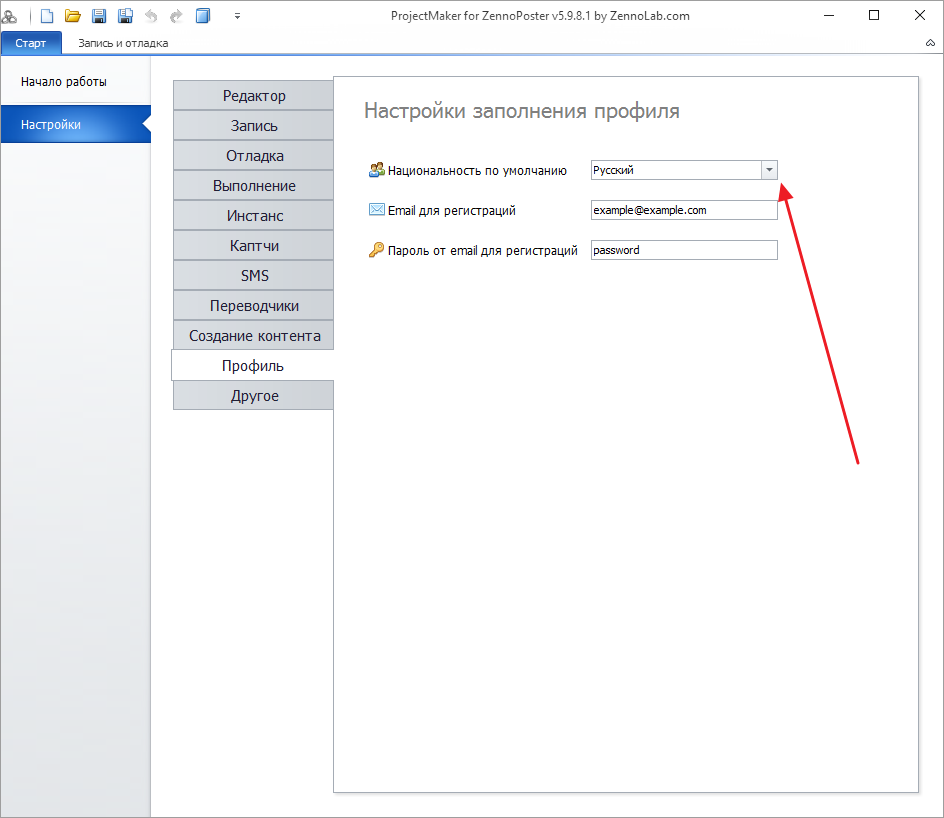The image size is (944, 818).
Task: Click the email password input field
Action: coord(684,250)
